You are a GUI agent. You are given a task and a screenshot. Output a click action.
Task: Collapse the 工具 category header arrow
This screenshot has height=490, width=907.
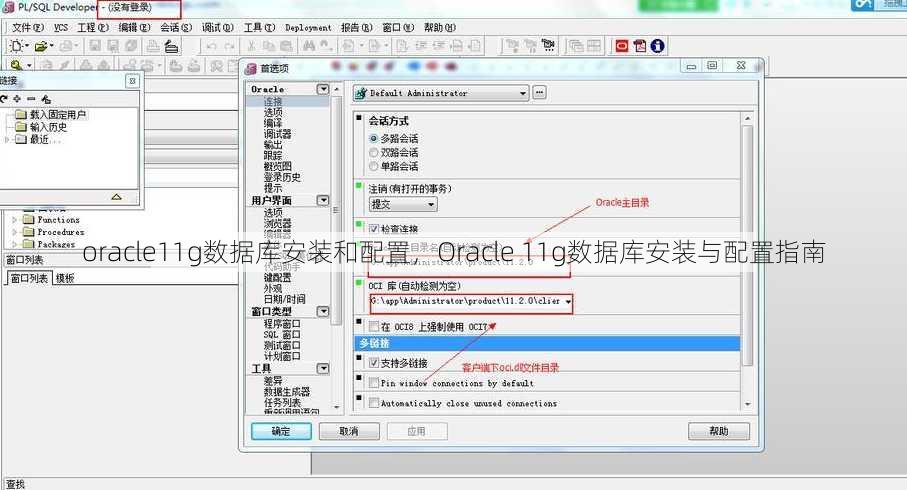coord(323,368)
